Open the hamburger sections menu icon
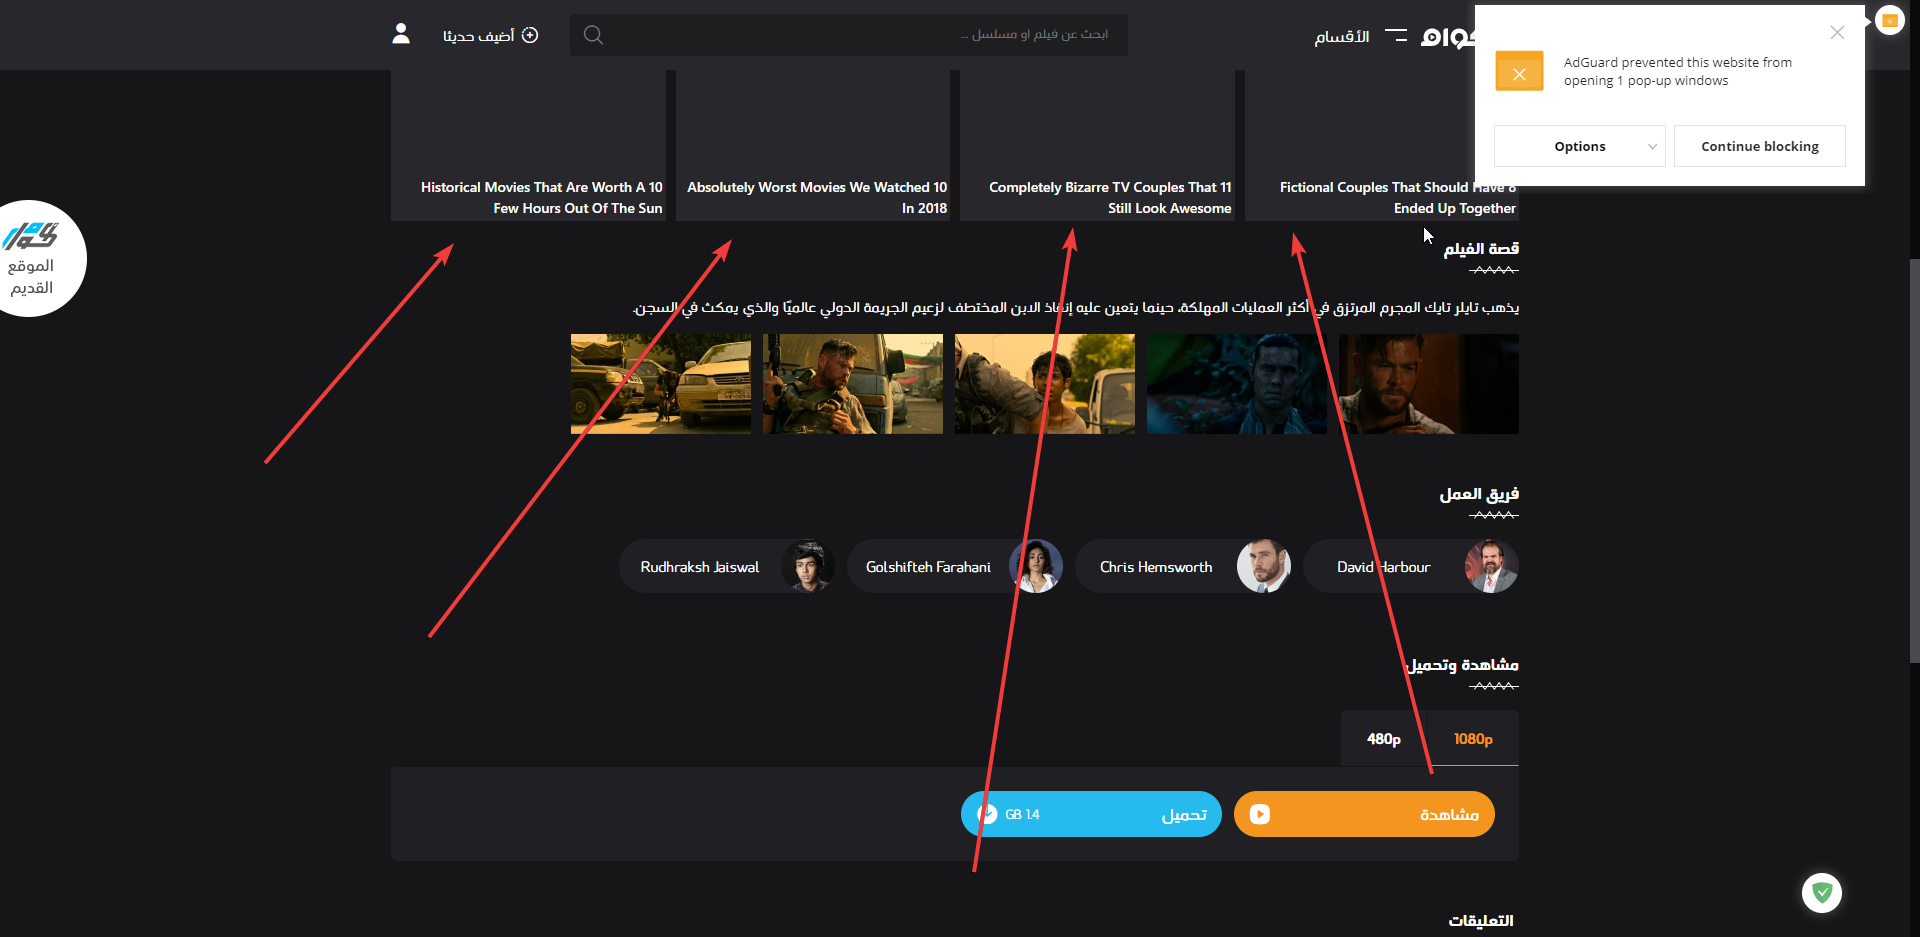The height and width of the screenshot is (937, 1920). (x=1396, y=35)
